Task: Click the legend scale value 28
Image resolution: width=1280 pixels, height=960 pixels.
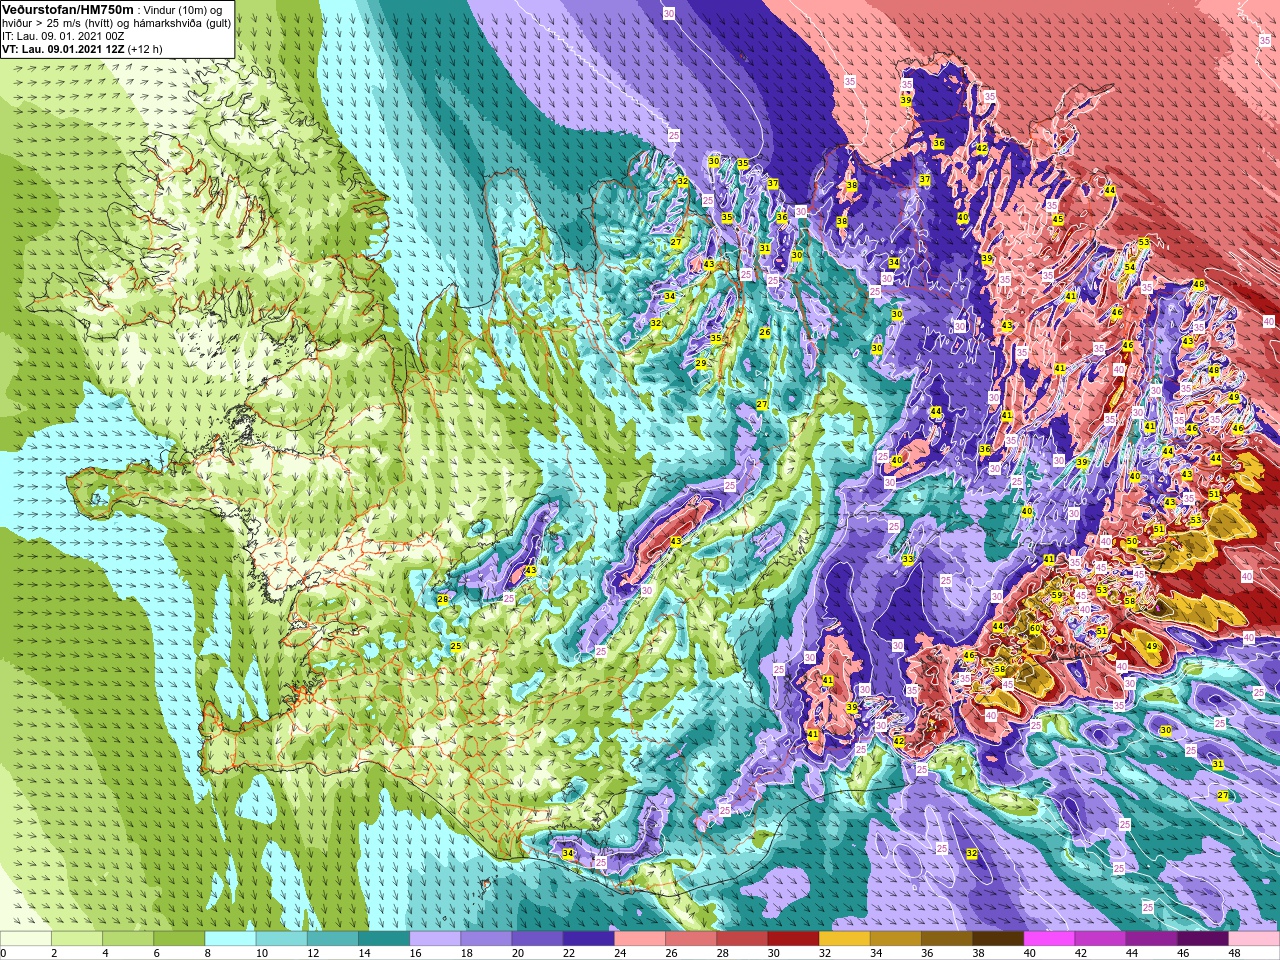Action: point(722,953)
